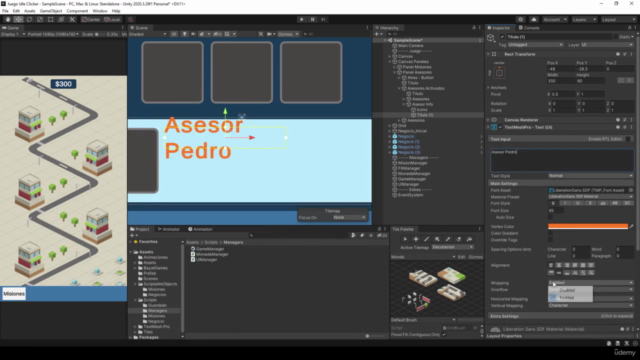Open the Collab cloud icon
Viewport: 640px width, 360px height.
[x=533, y=19]
